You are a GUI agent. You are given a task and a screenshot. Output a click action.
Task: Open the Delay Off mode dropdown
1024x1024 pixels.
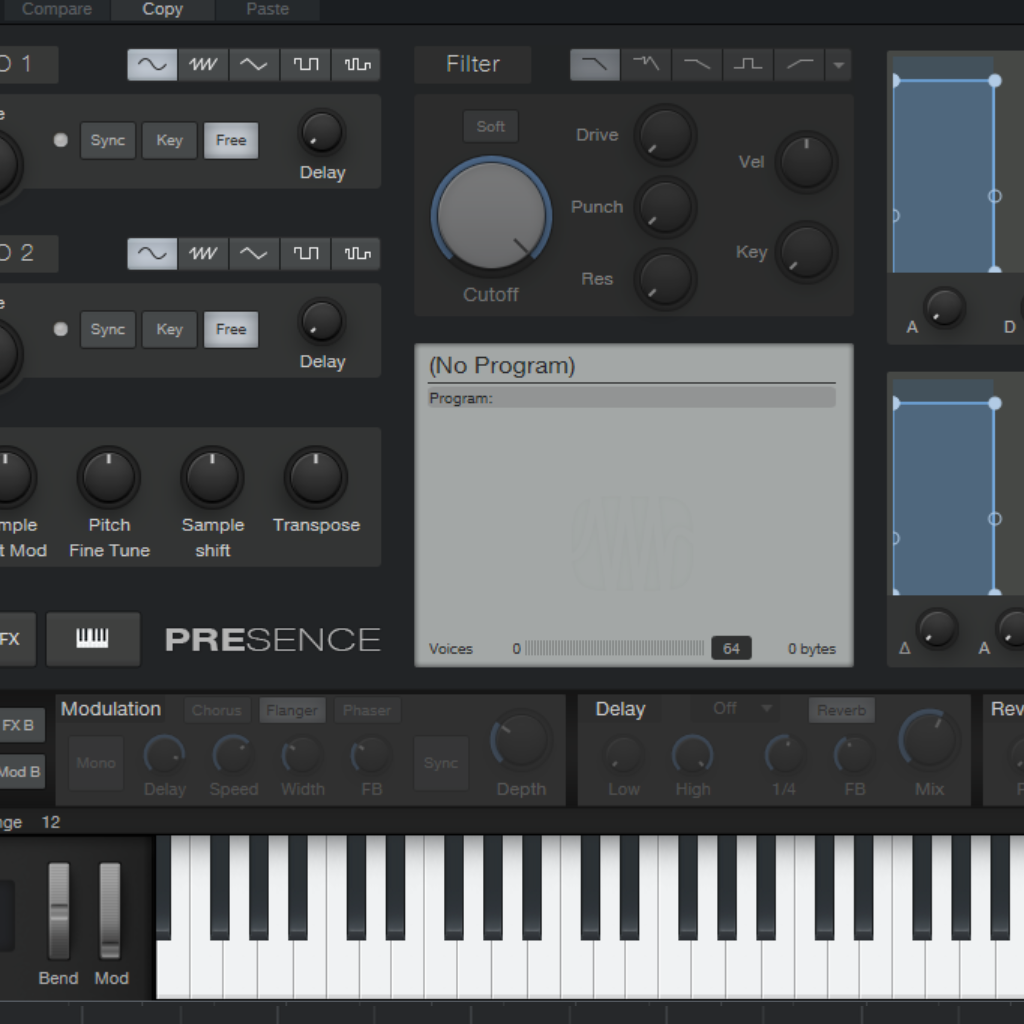click(x=735, y=709)
